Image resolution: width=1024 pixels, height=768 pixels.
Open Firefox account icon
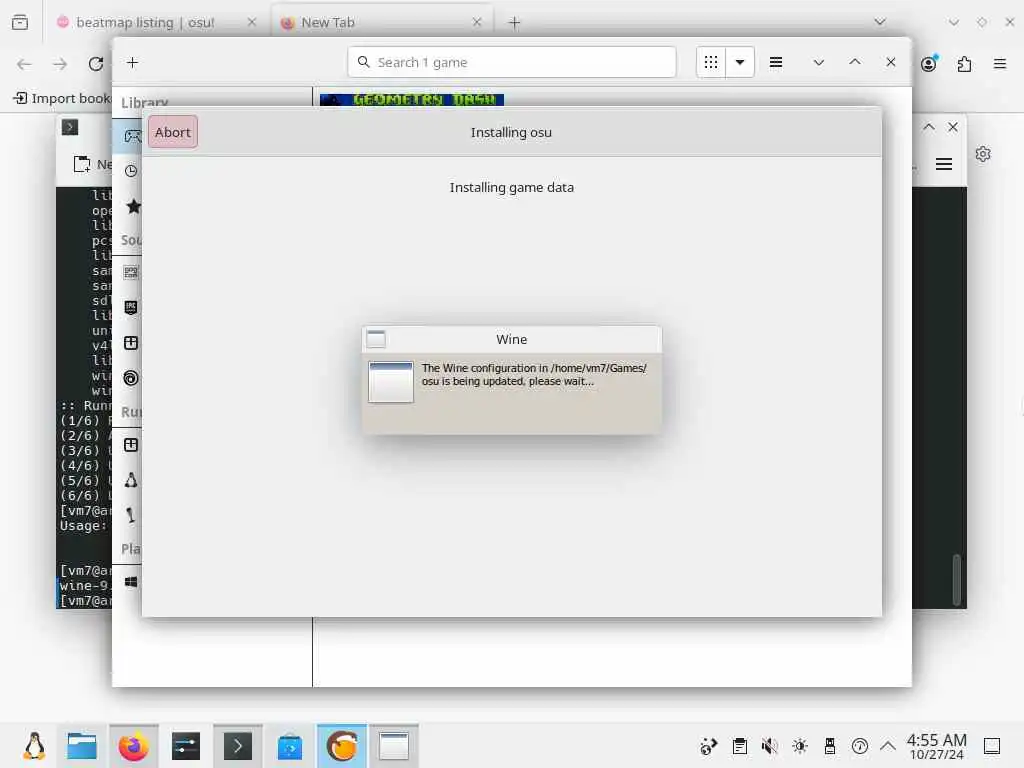point(929,63)
